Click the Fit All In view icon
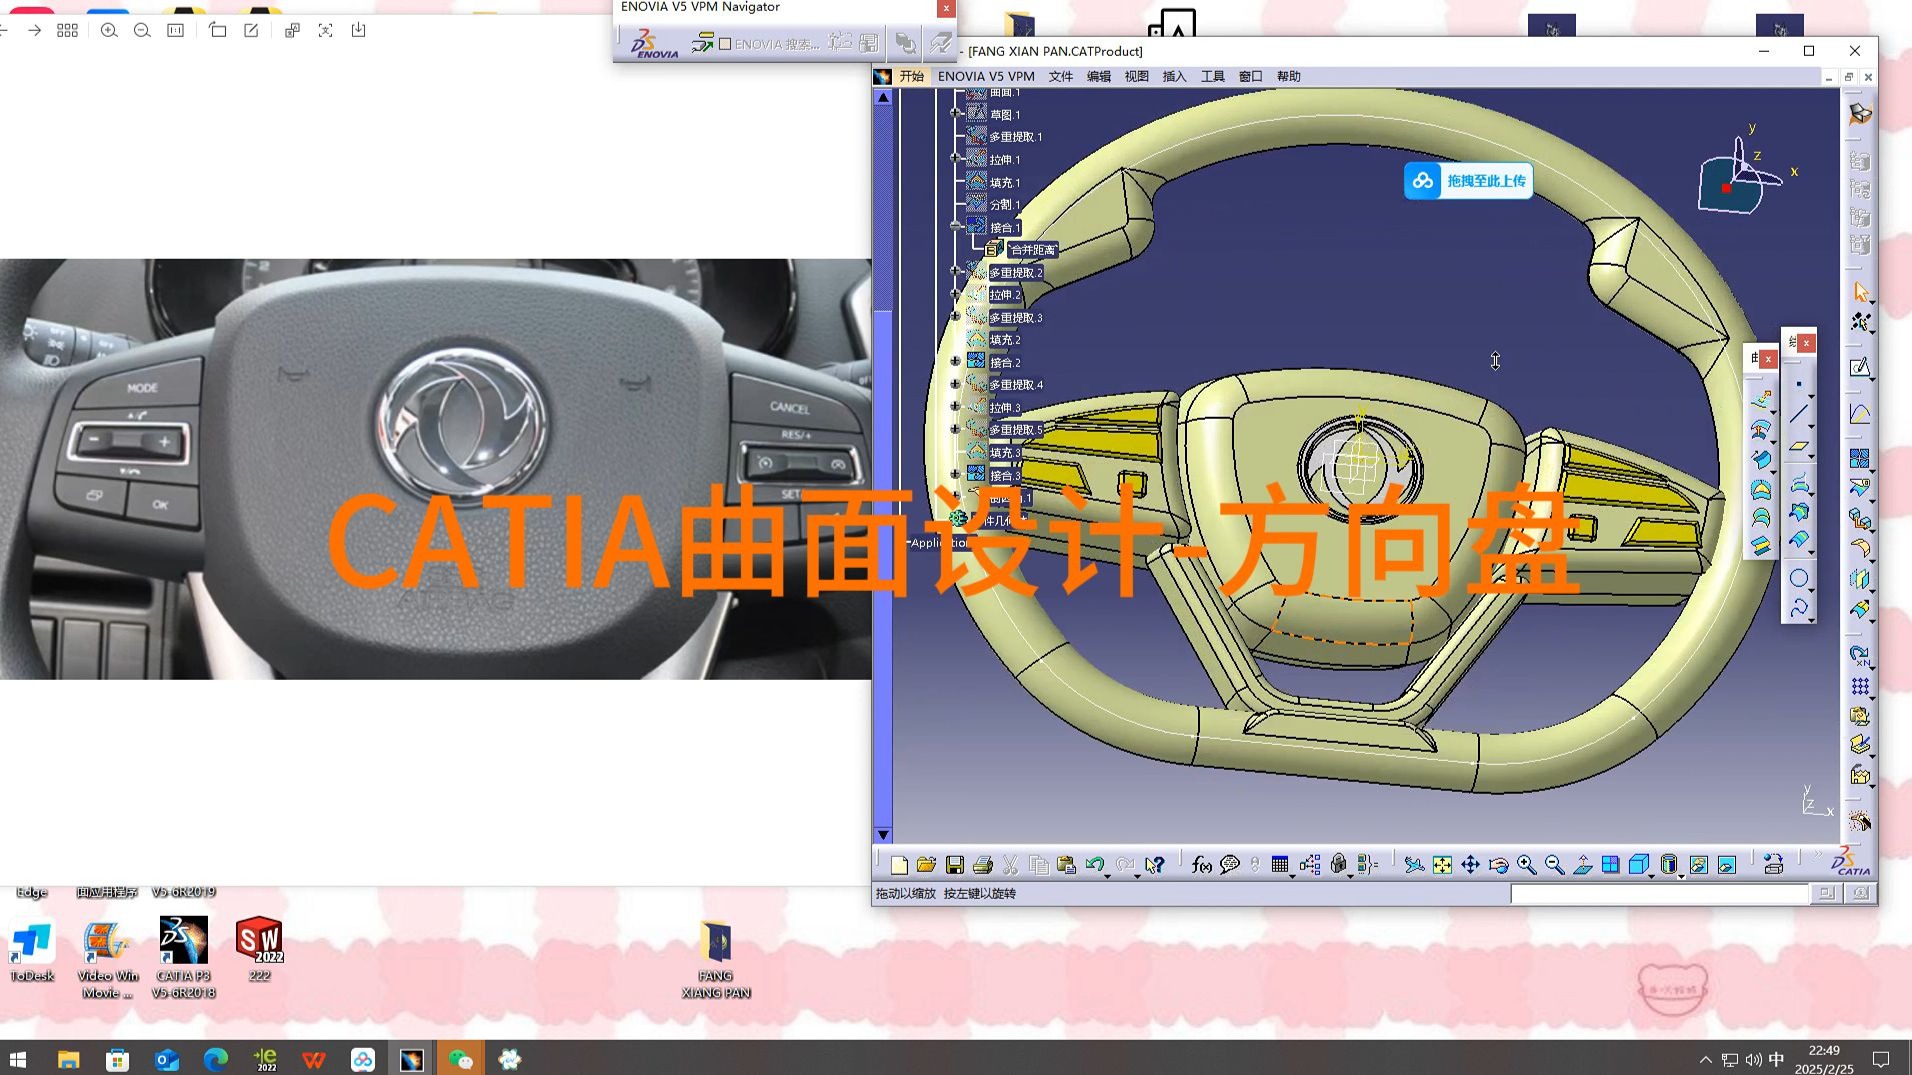The height and width of the screenshot is (1075, 1912). (x=1442, y=865)
